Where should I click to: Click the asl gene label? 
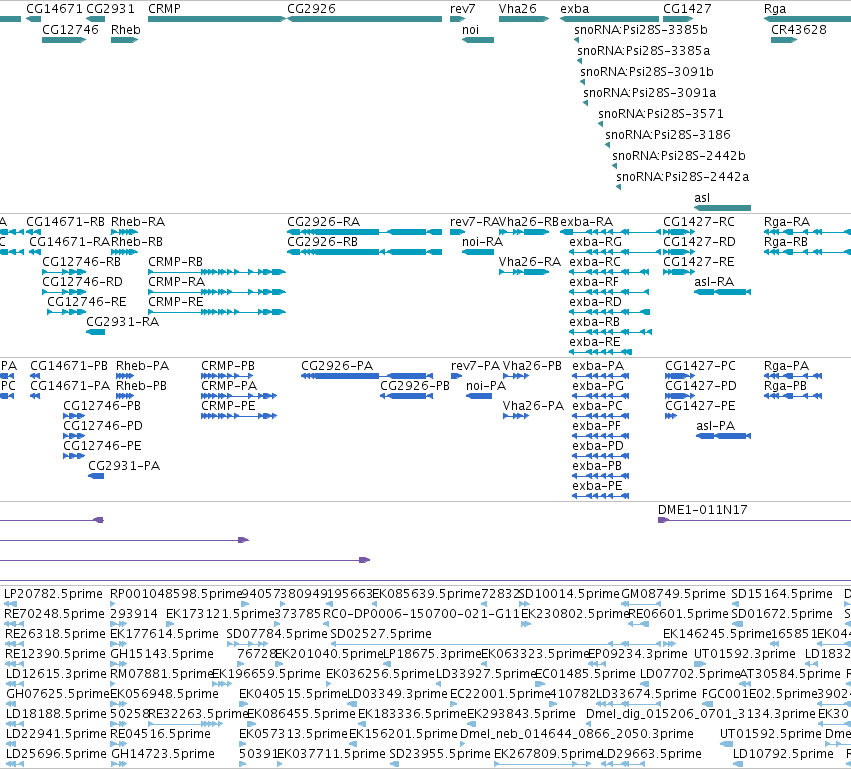coord(702,198)
